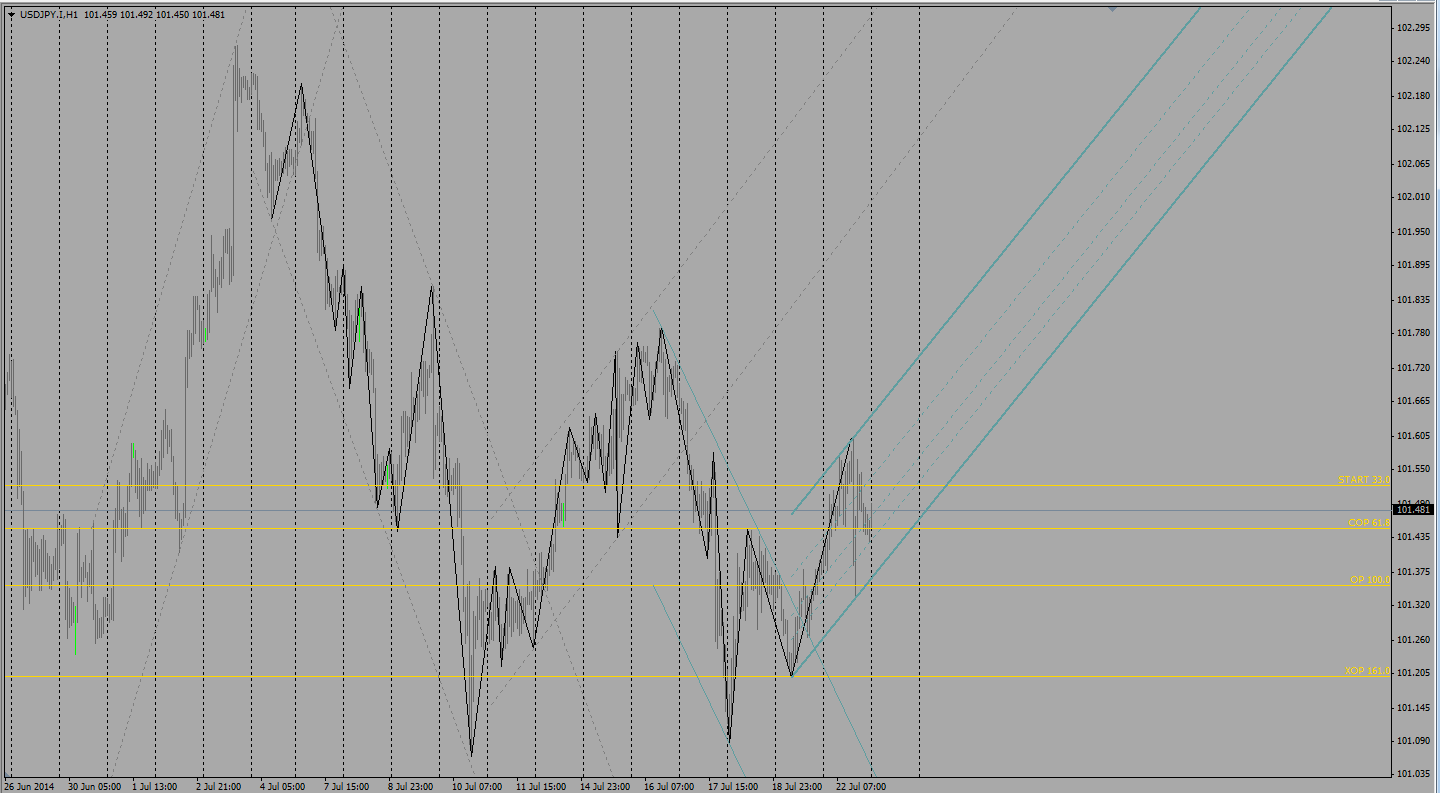Click the 26 Jun 2014 date label

pos(30,787)
